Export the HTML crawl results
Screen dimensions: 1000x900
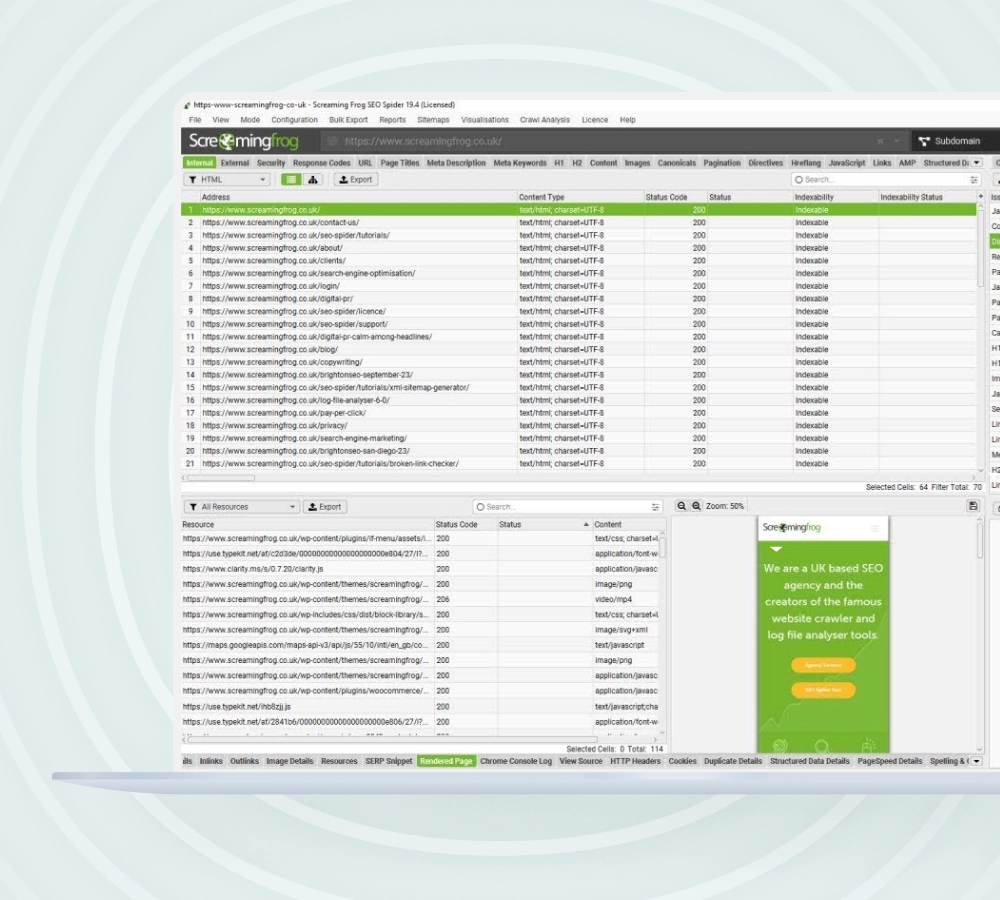click(356, 180)
